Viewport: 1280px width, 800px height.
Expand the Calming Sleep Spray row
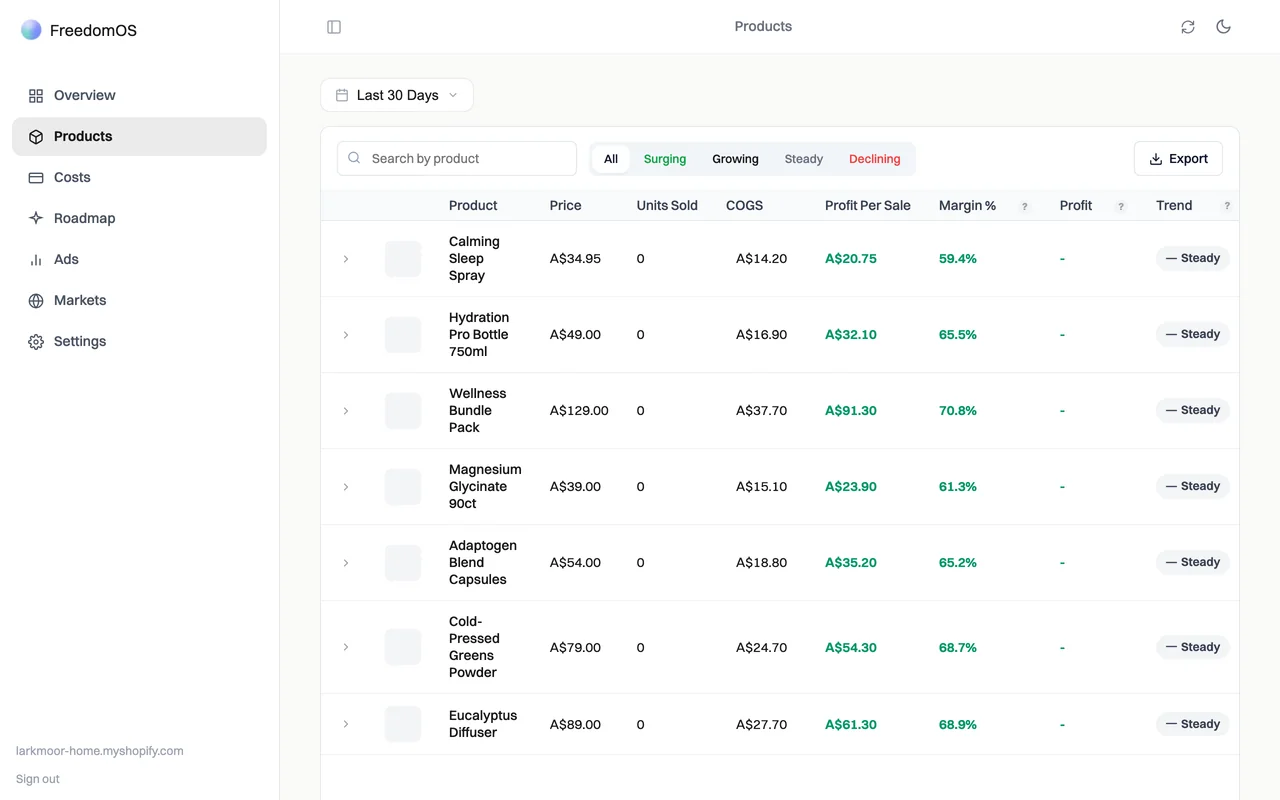click(x=346, y=259)
